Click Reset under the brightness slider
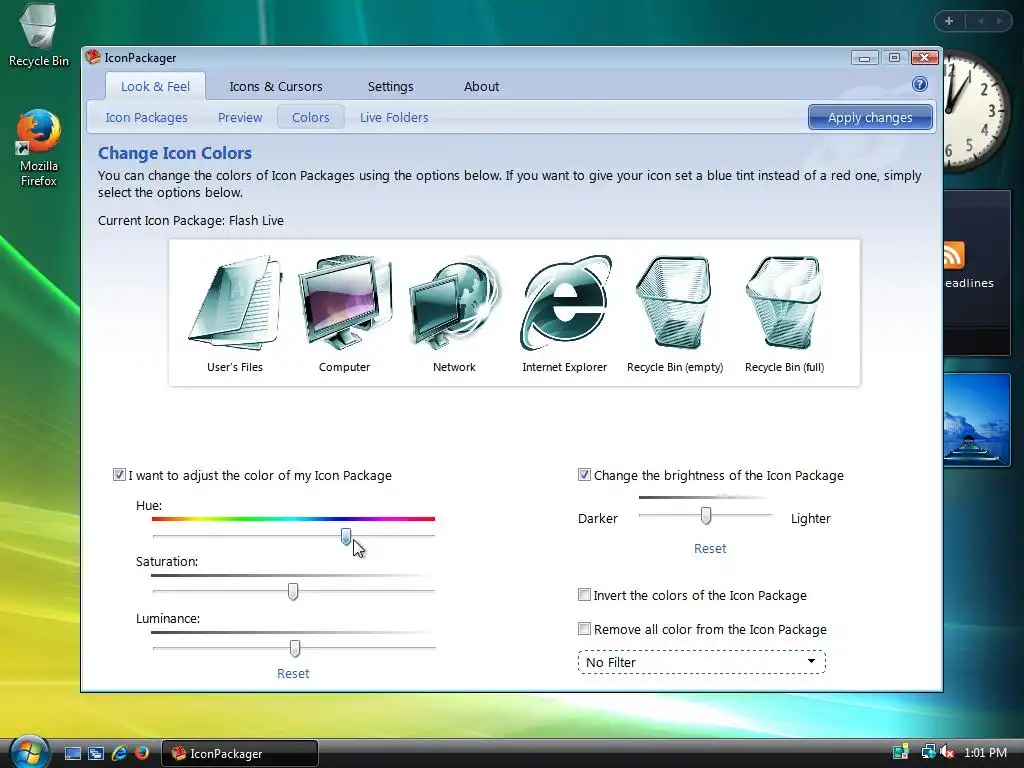The height and width of the screenshot is (768, 1024). (710, 549)
